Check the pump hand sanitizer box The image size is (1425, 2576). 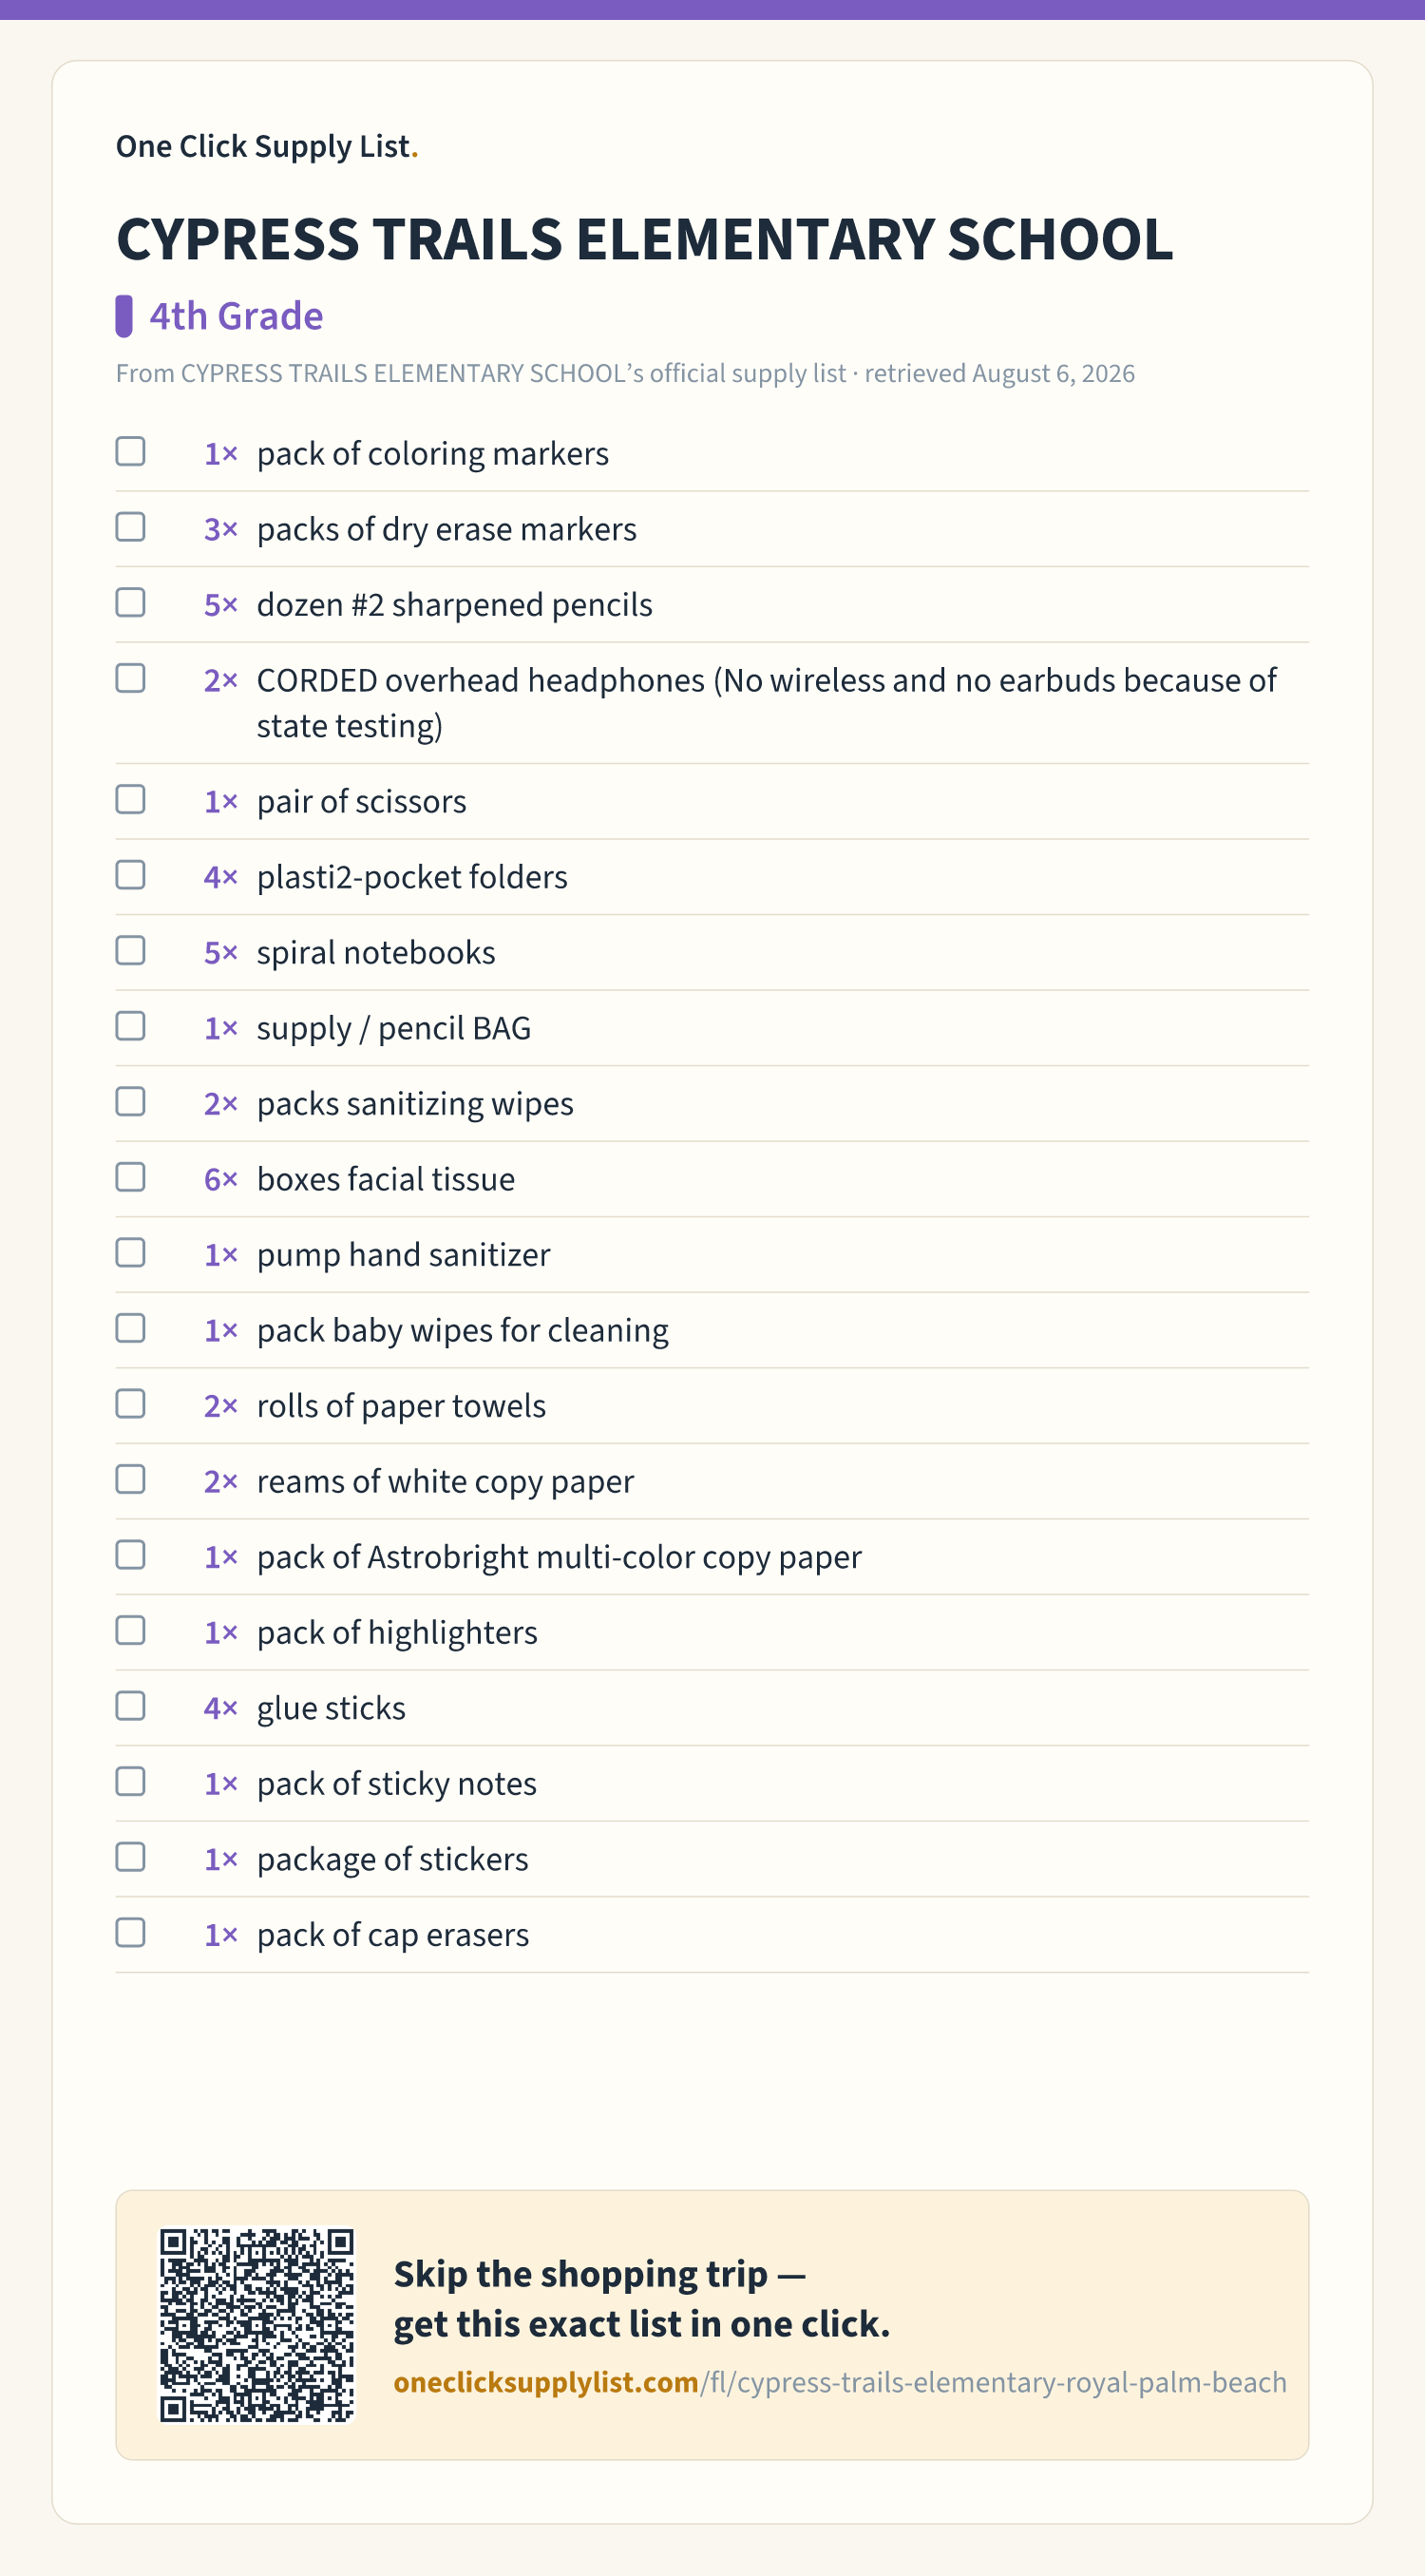130,1253
